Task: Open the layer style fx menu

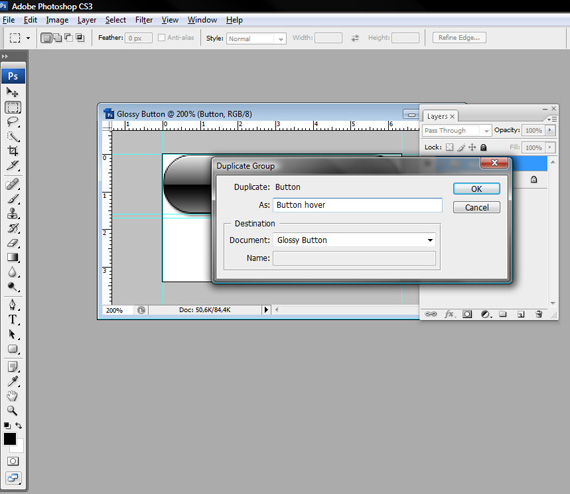Action: (x=450, y=314)
